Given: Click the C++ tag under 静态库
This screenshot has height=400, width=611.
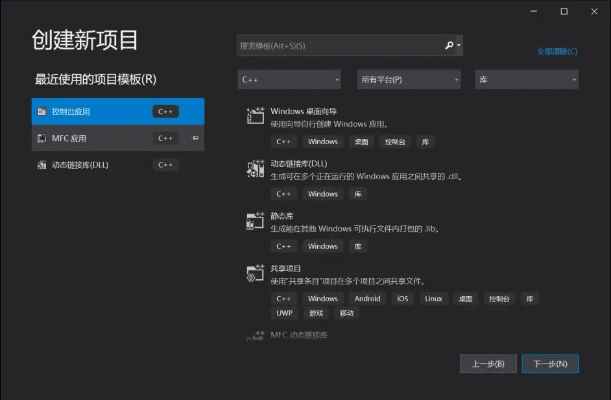Looking at the screenshot, I should [283, 247].
